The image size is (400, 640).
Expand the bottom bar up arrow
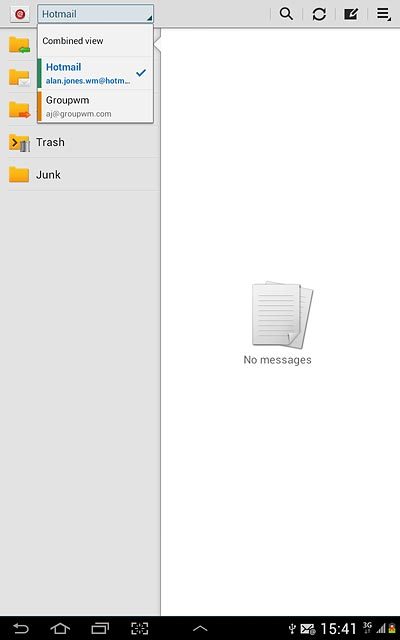(x=200, y=628)
